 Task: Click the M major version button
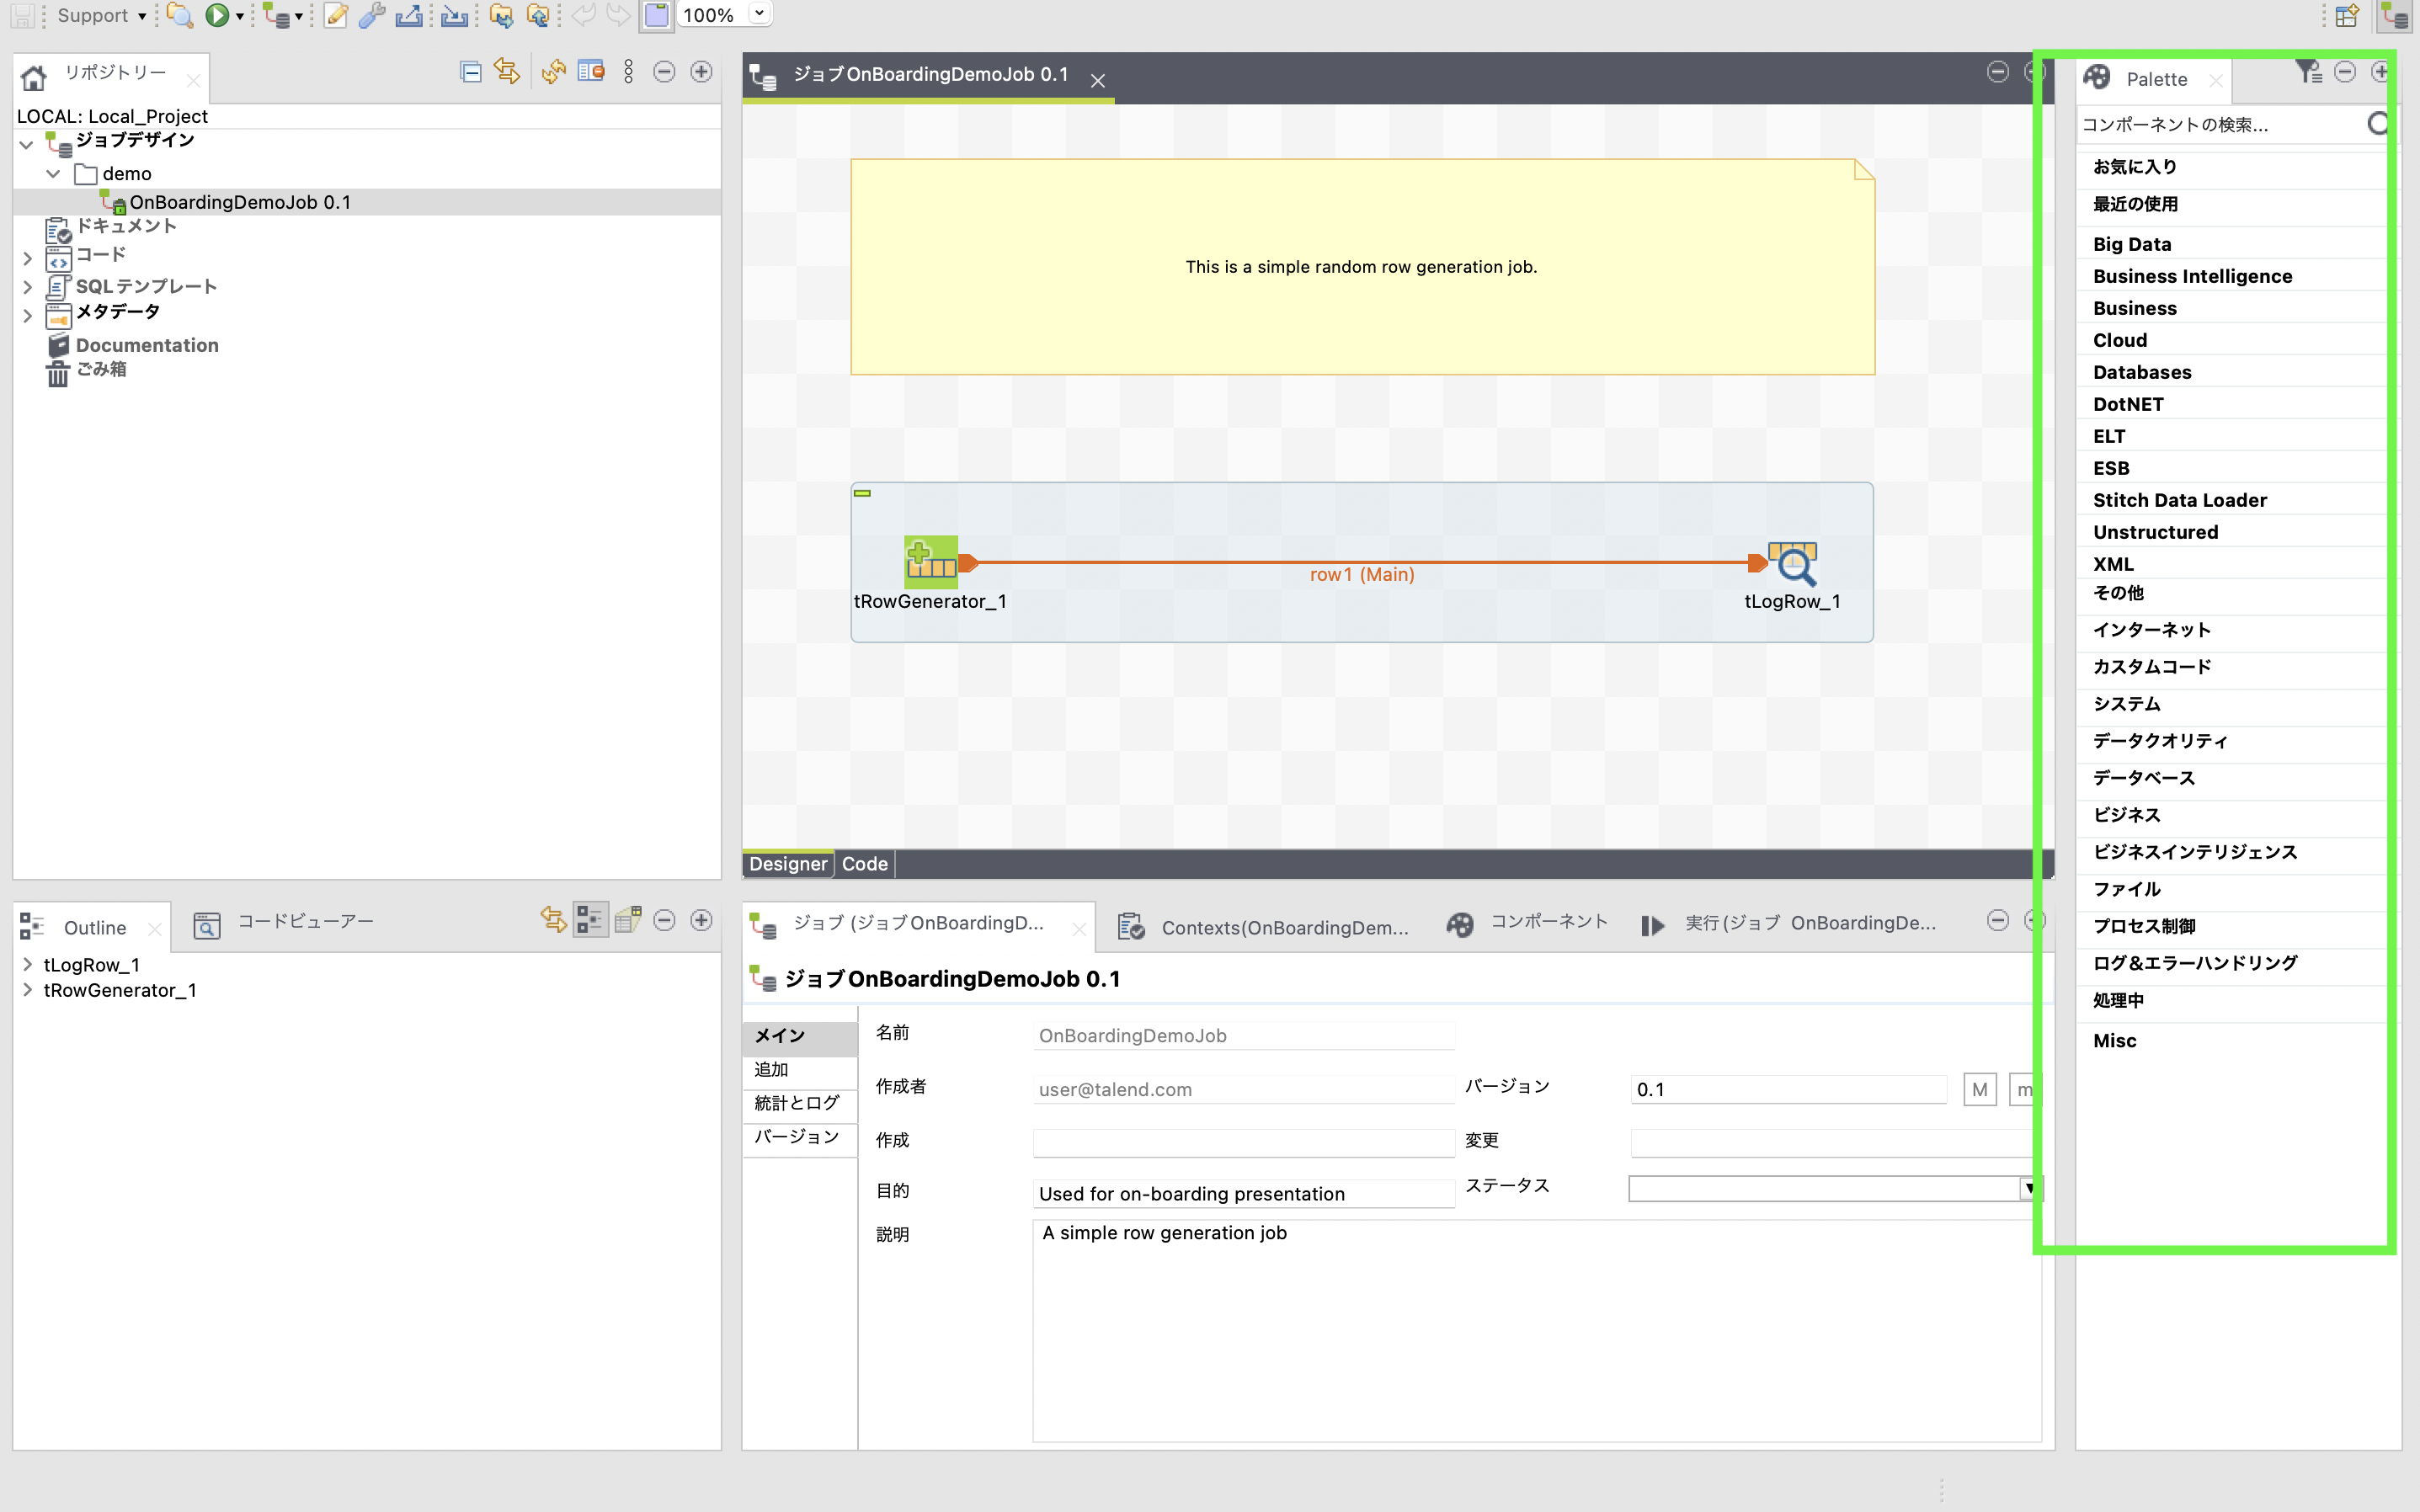1980,1089
